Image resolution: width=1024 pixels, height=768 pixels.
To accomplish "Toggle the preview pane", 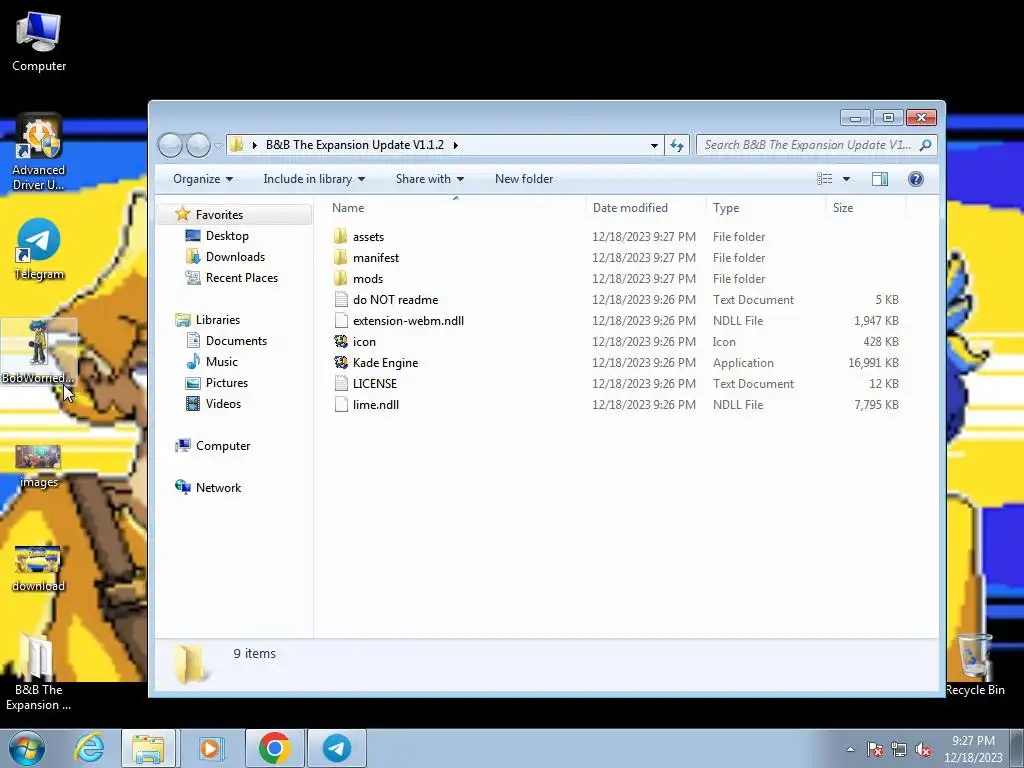I will tap(880, 179).
